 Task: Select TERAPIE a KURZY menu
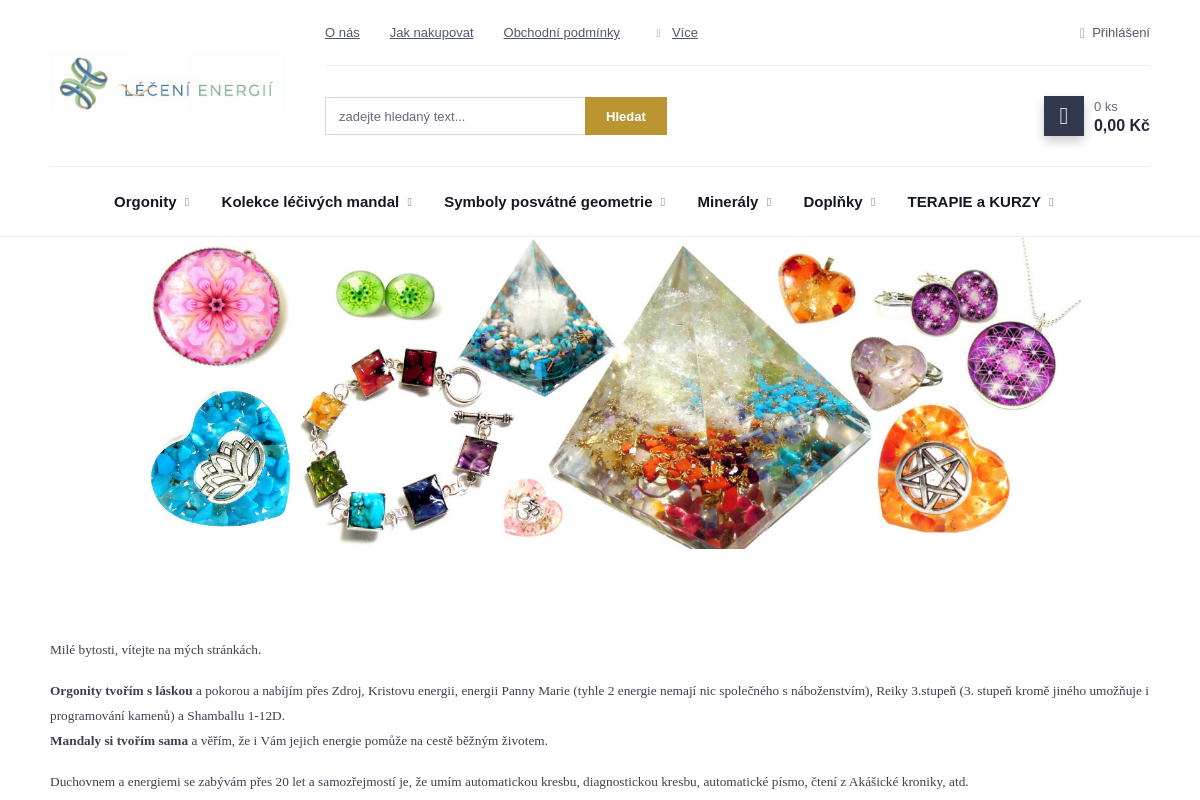[974, 202]
